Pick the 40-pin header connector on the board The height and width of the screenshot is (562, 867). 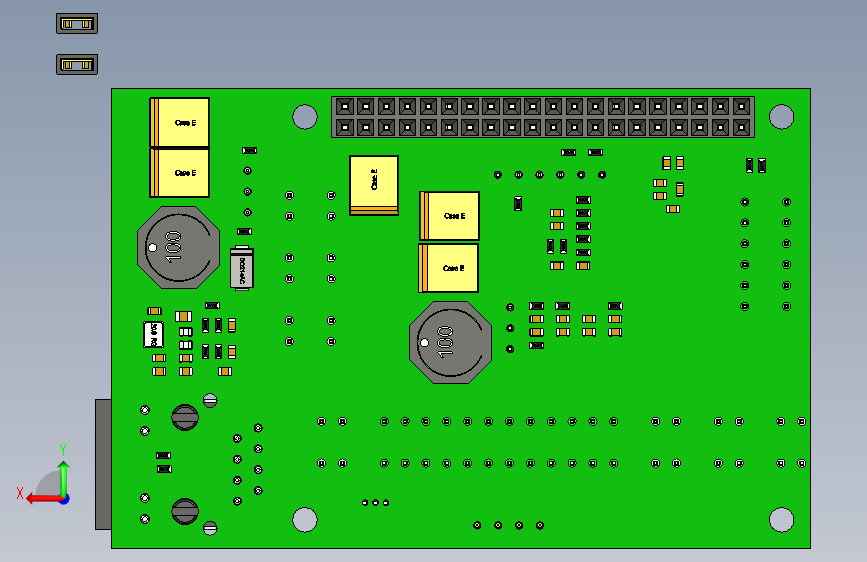[x=543, y=117]
